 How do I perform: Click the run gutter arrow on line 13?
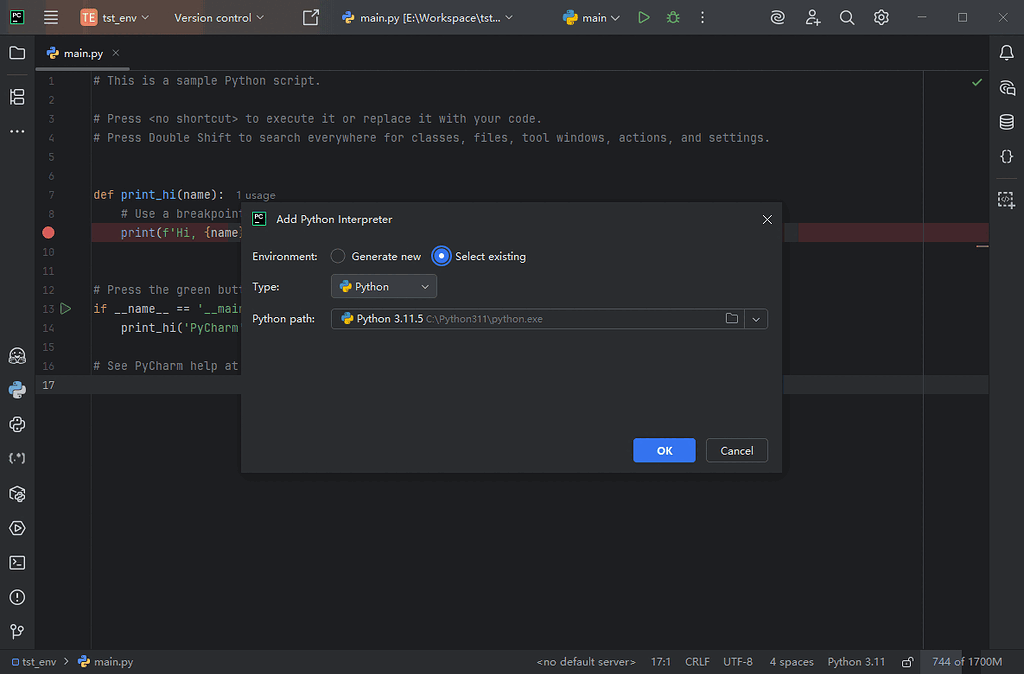coord(66,308)
